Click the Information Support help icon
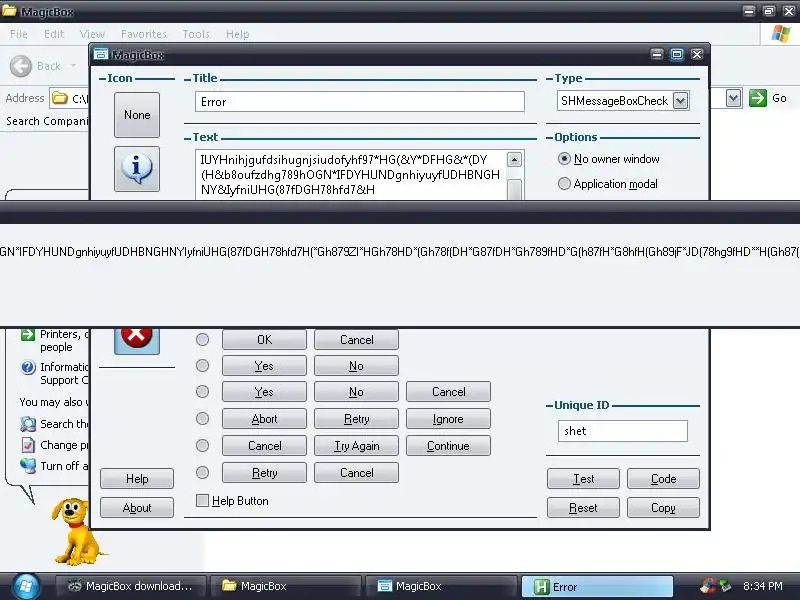The height and width of the screenshot is (600, 800). click(28, 367)
